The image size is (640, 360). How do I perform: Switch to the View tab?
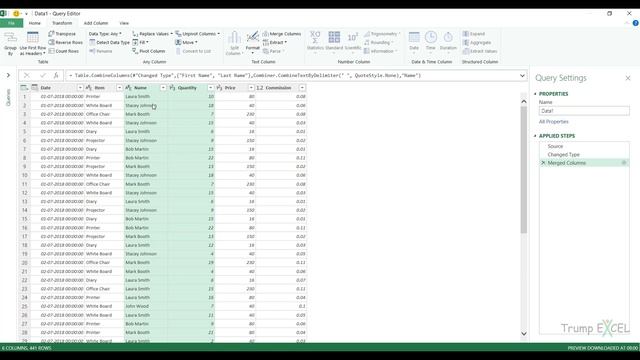coord(124,23)
